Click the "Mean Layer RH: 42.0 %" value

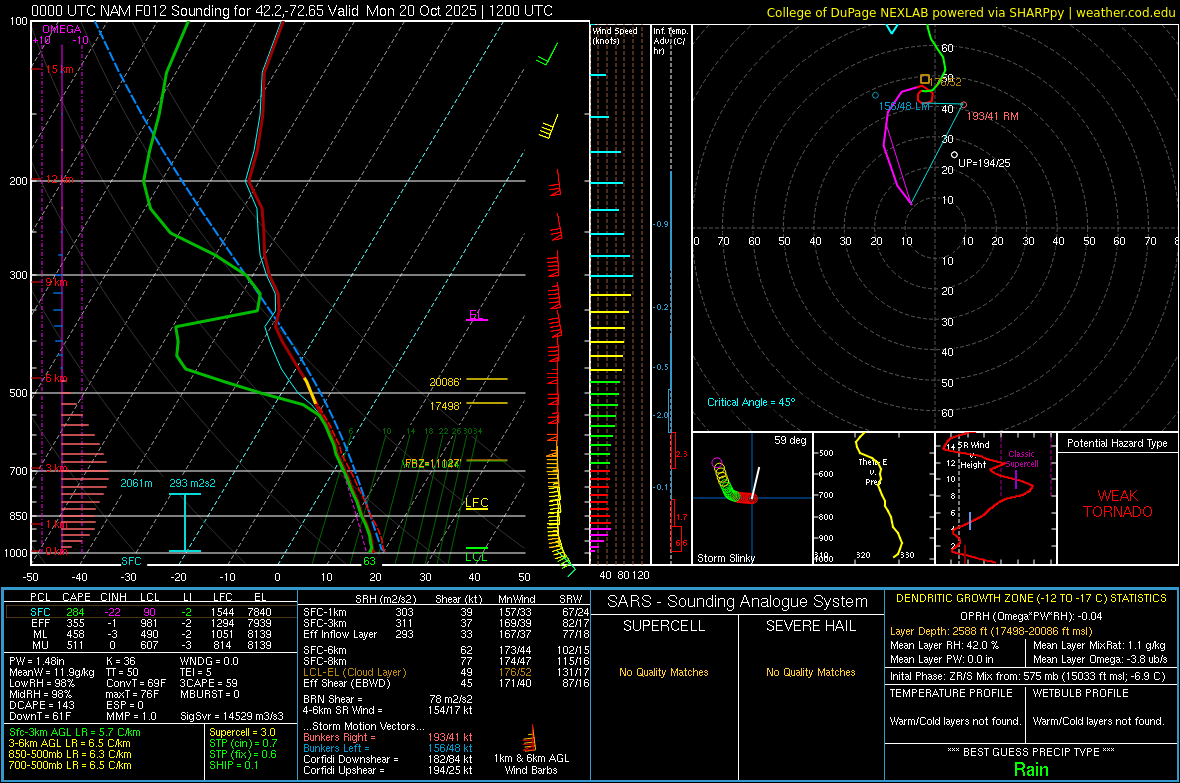coord(944,645)
